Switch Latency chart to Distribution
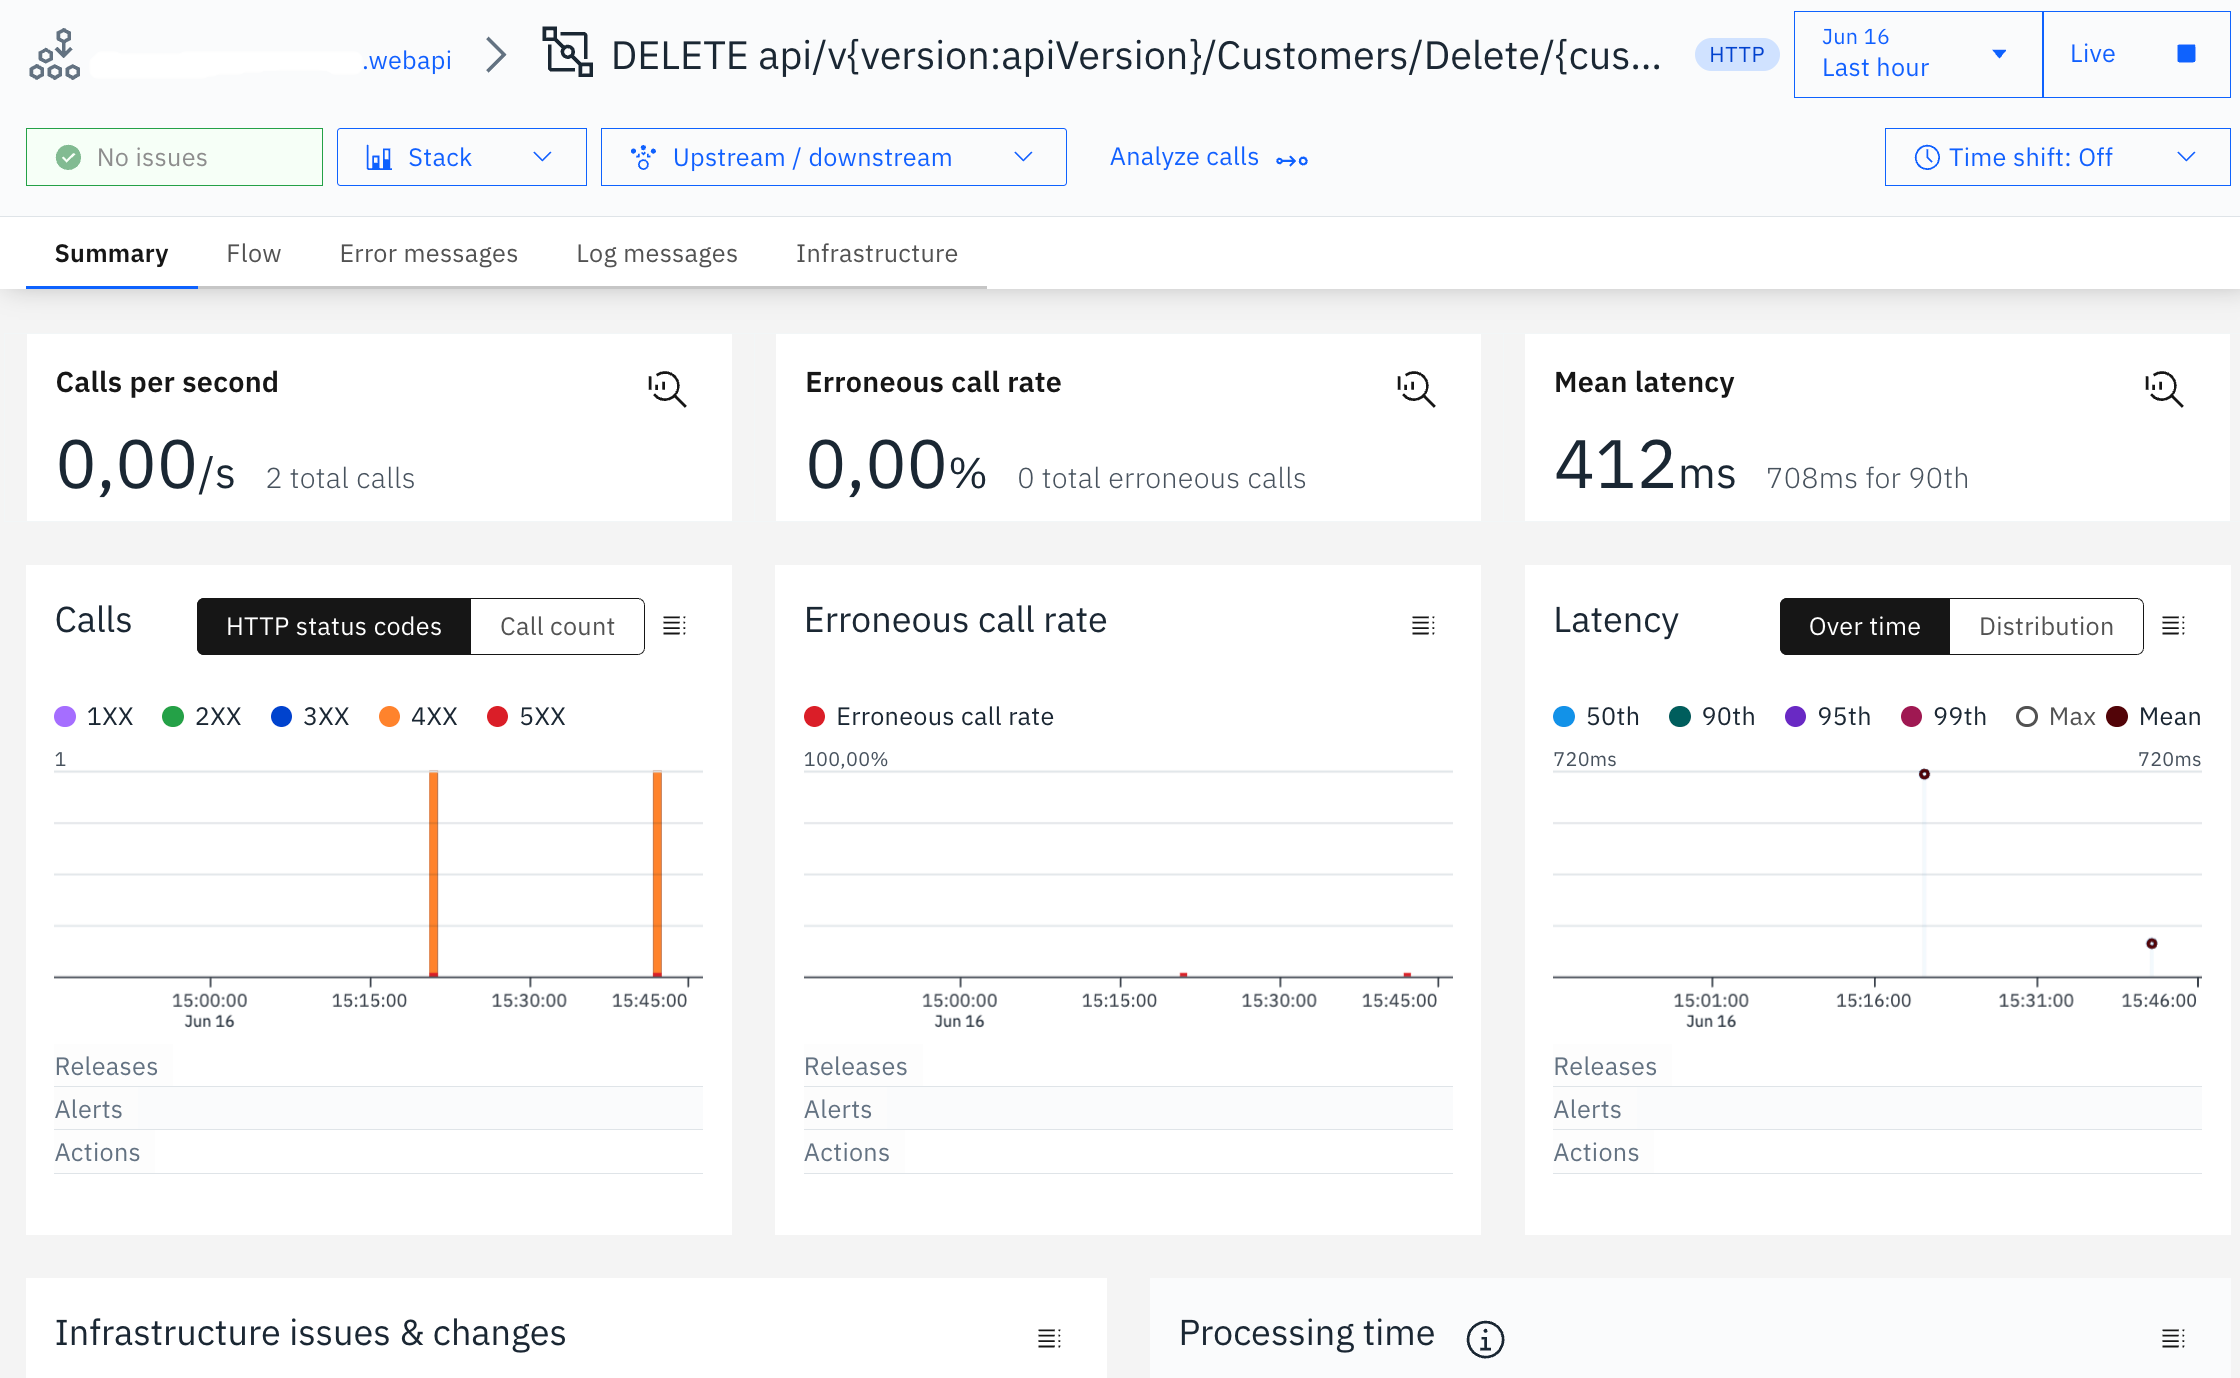This screenshot has width=2240, height=1378. tap(2046, 626)
